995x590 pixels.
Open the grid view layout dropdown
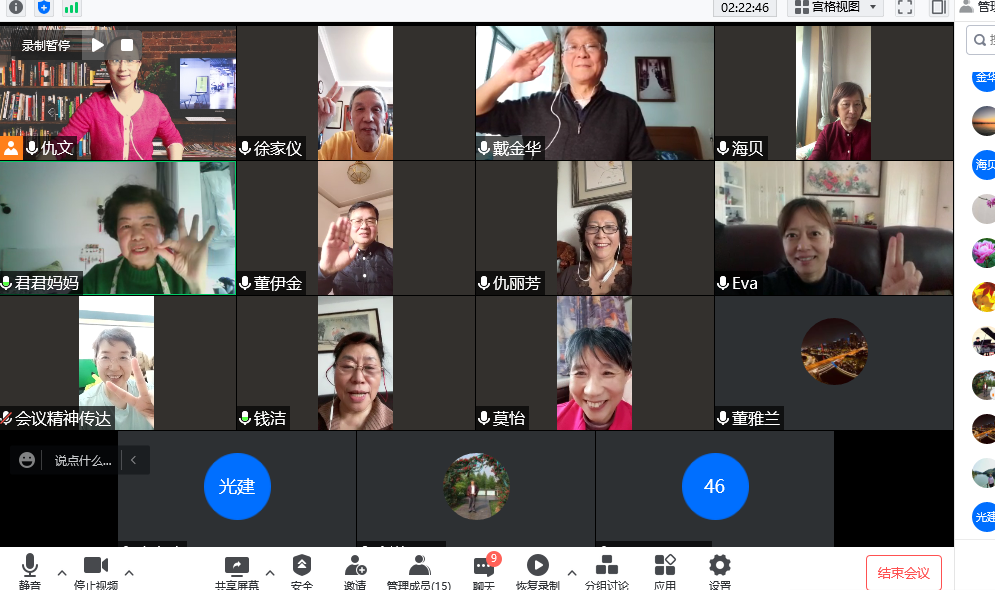(835, 8)
